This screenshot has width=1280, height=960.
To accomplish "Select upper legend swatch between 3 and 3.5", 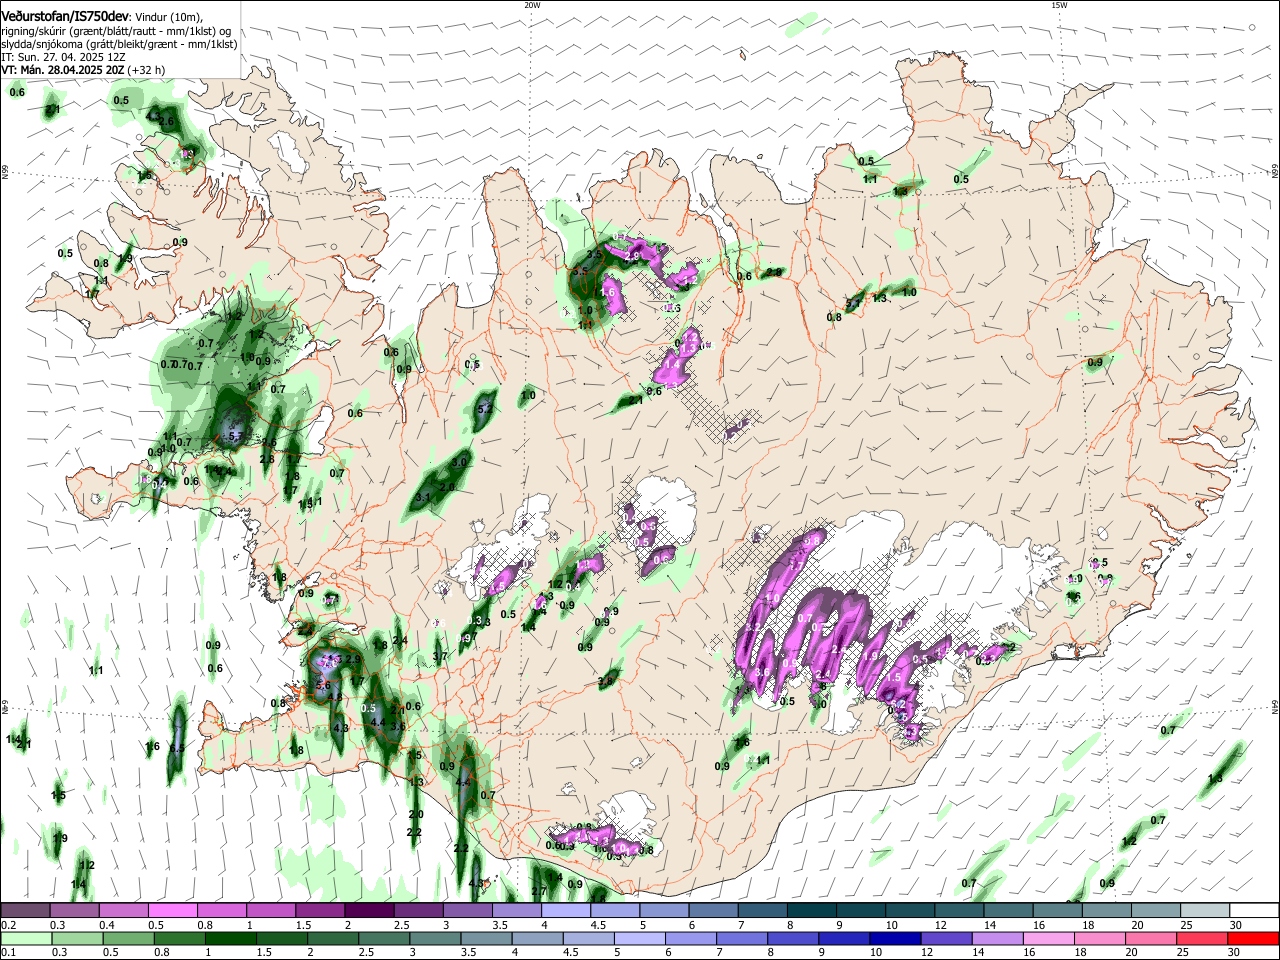I will tap(468, 911).
